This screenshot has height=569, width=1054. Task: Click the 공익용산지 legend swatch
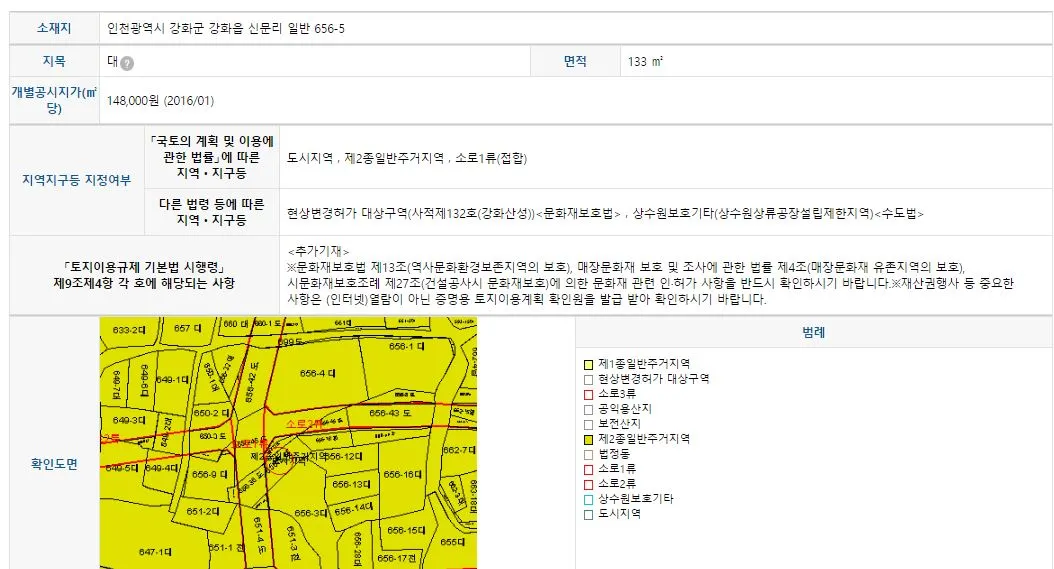(x=588, y=410)
